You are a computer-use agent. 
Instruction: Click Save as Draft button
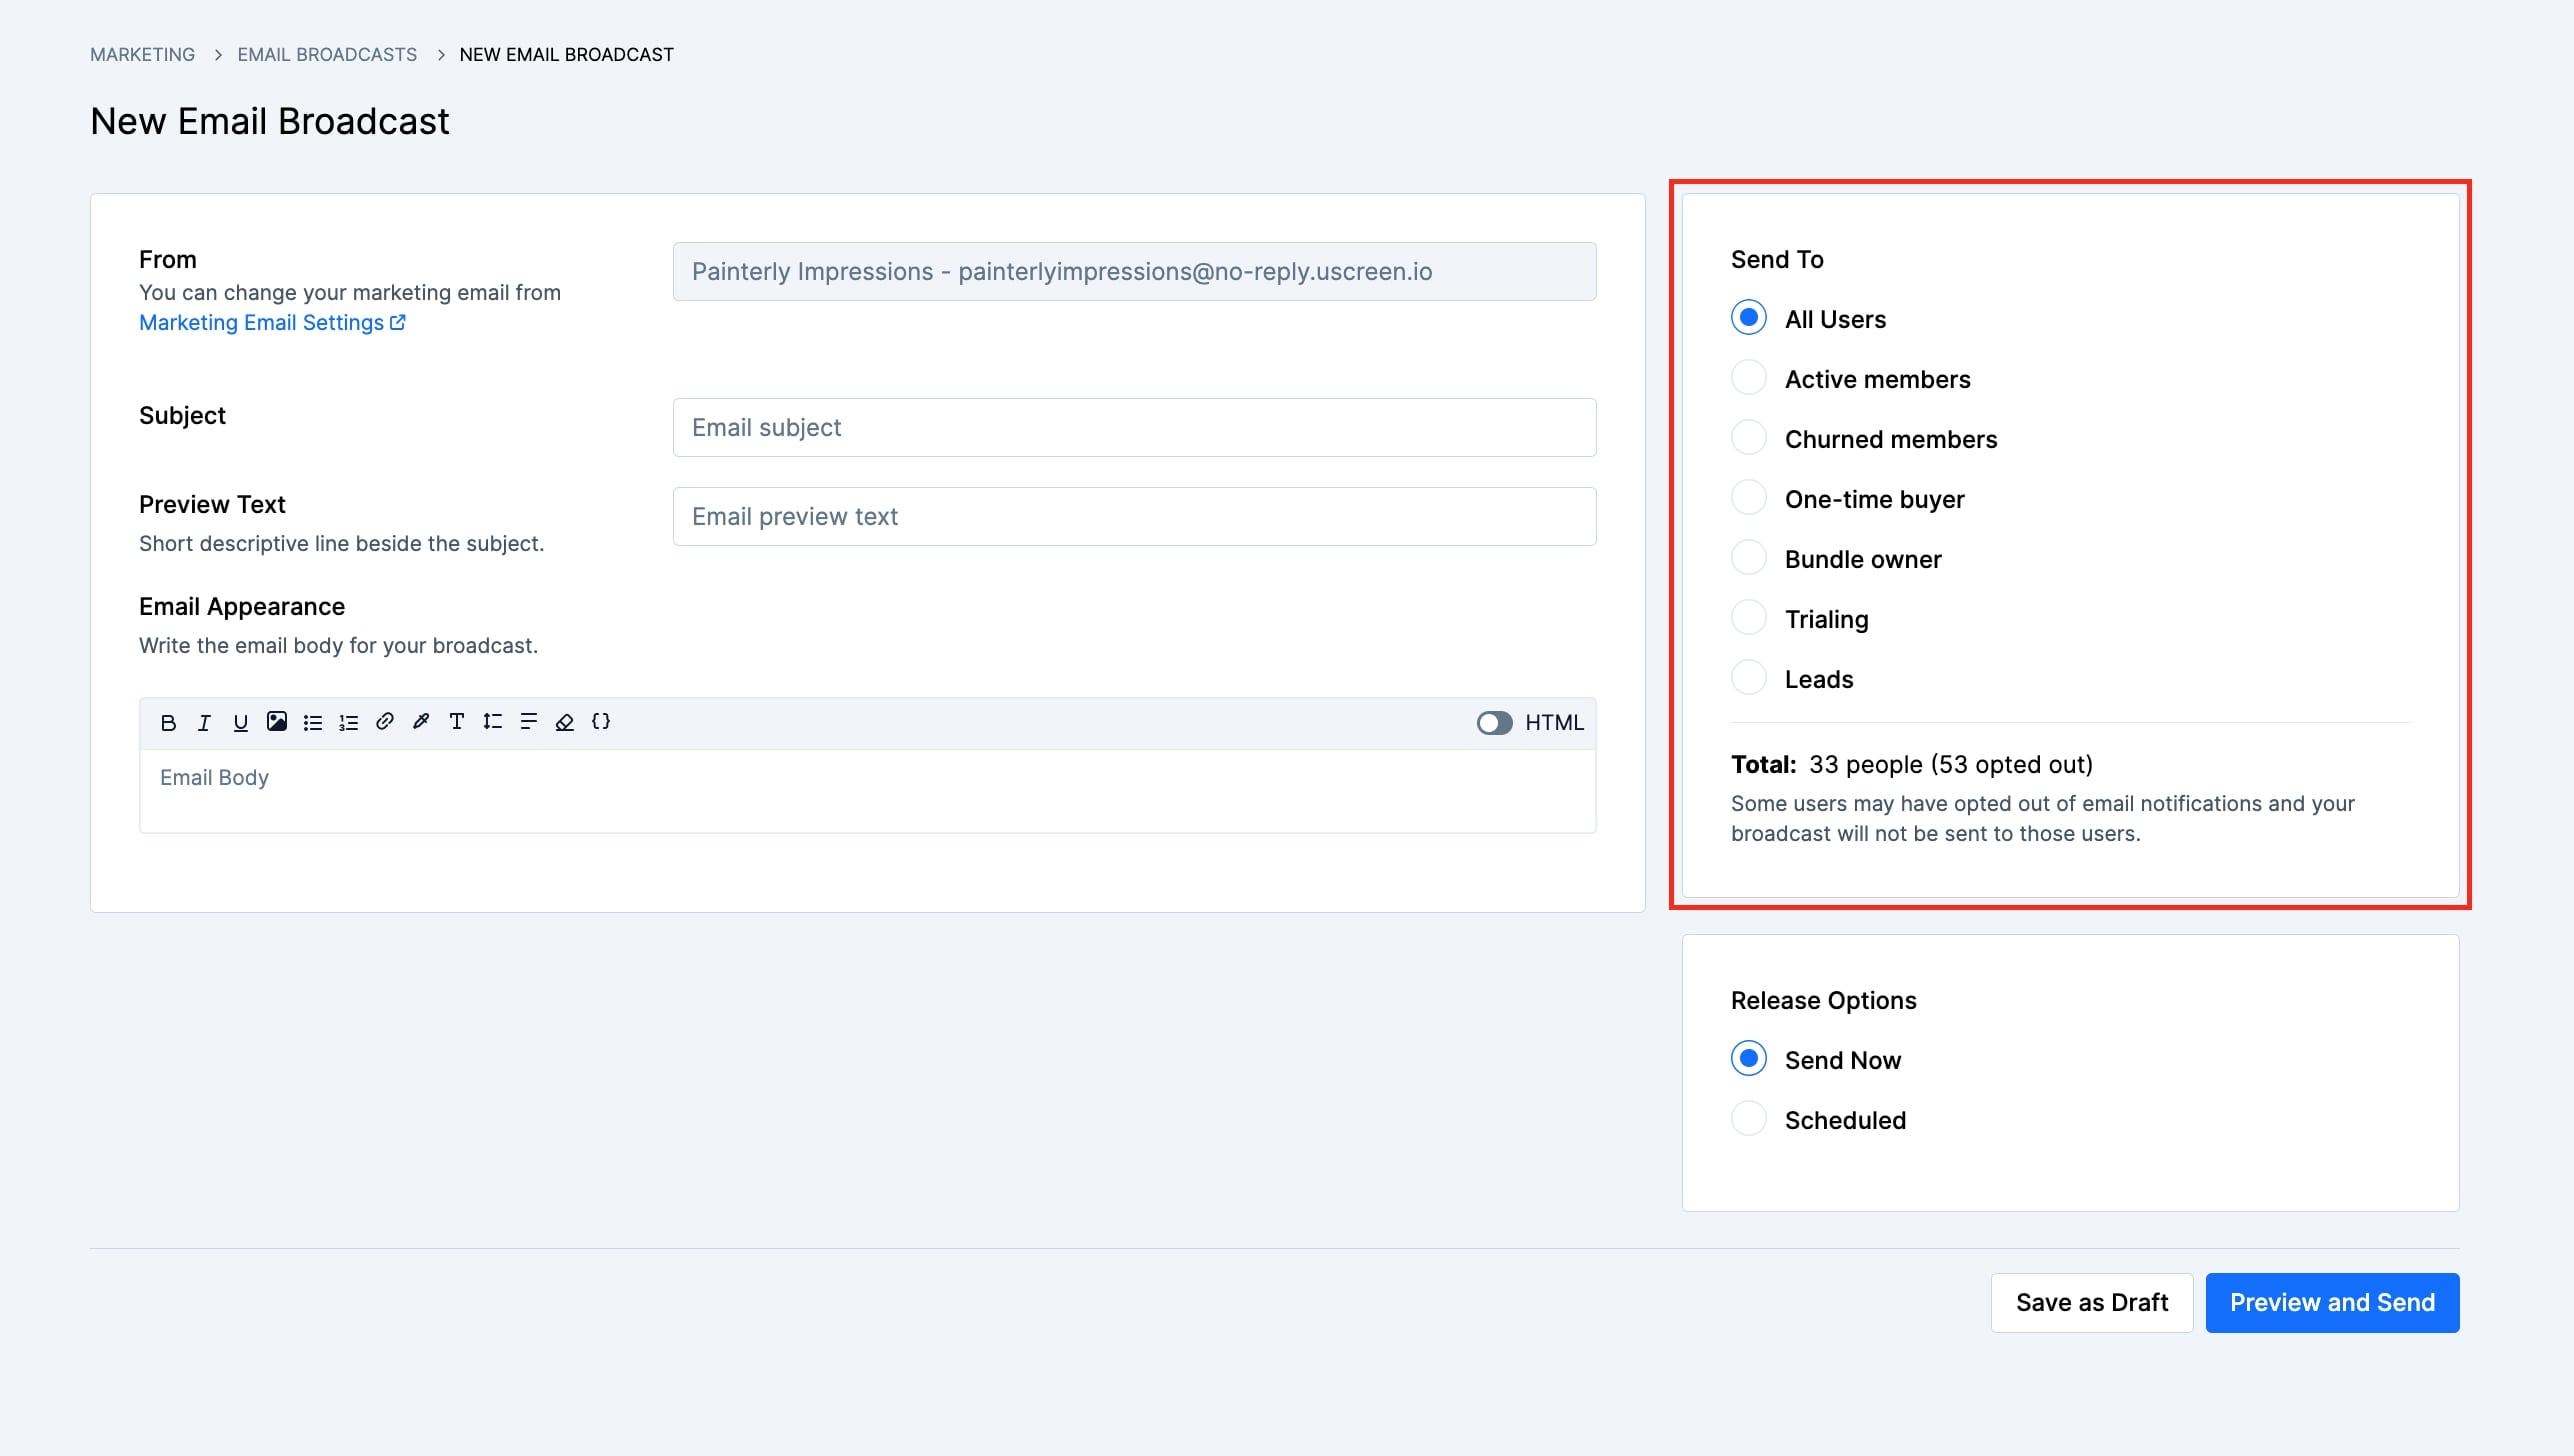[2092, 1302]
